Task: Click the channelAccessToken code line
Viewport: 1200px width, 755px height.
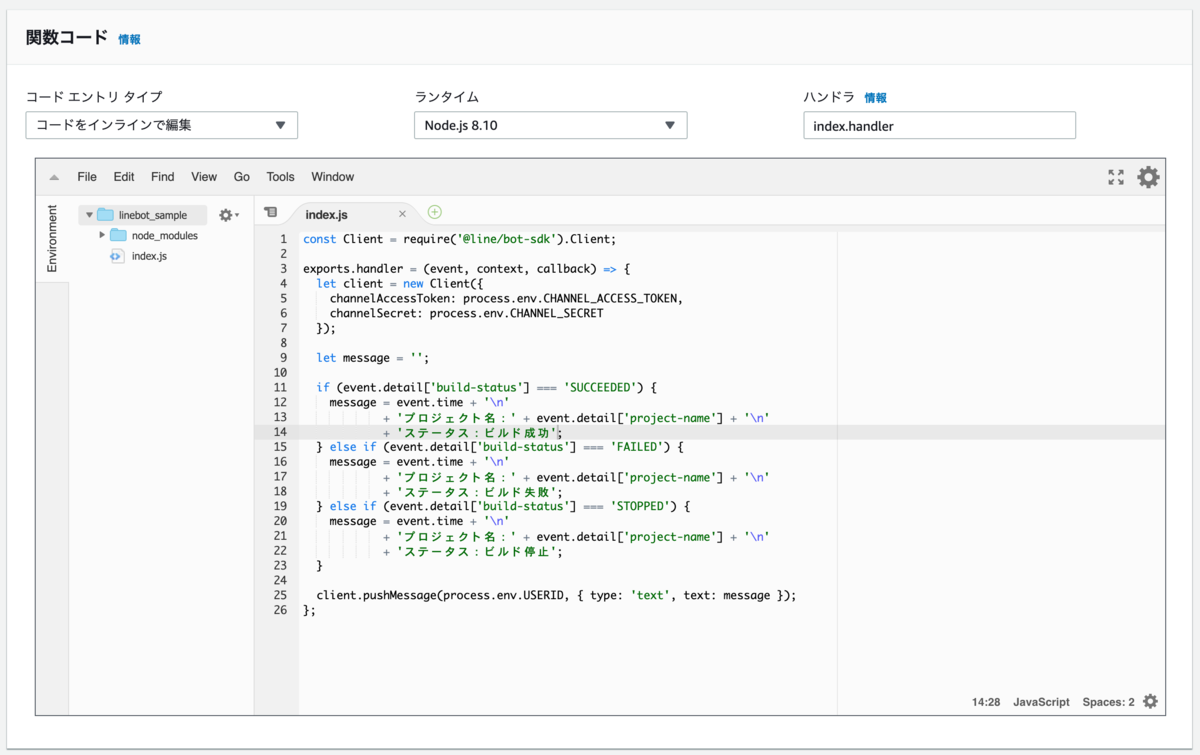Action: point(506,298)
